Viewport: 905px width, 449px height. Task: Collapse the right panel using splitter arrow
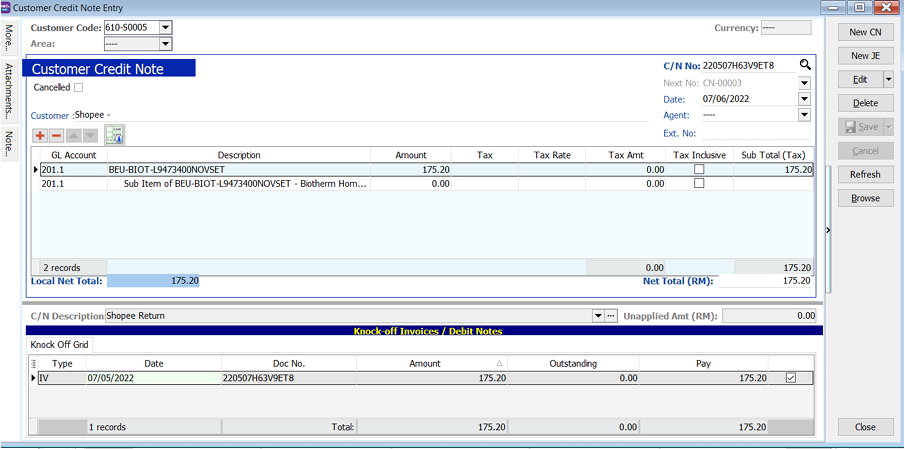[827, 231]
